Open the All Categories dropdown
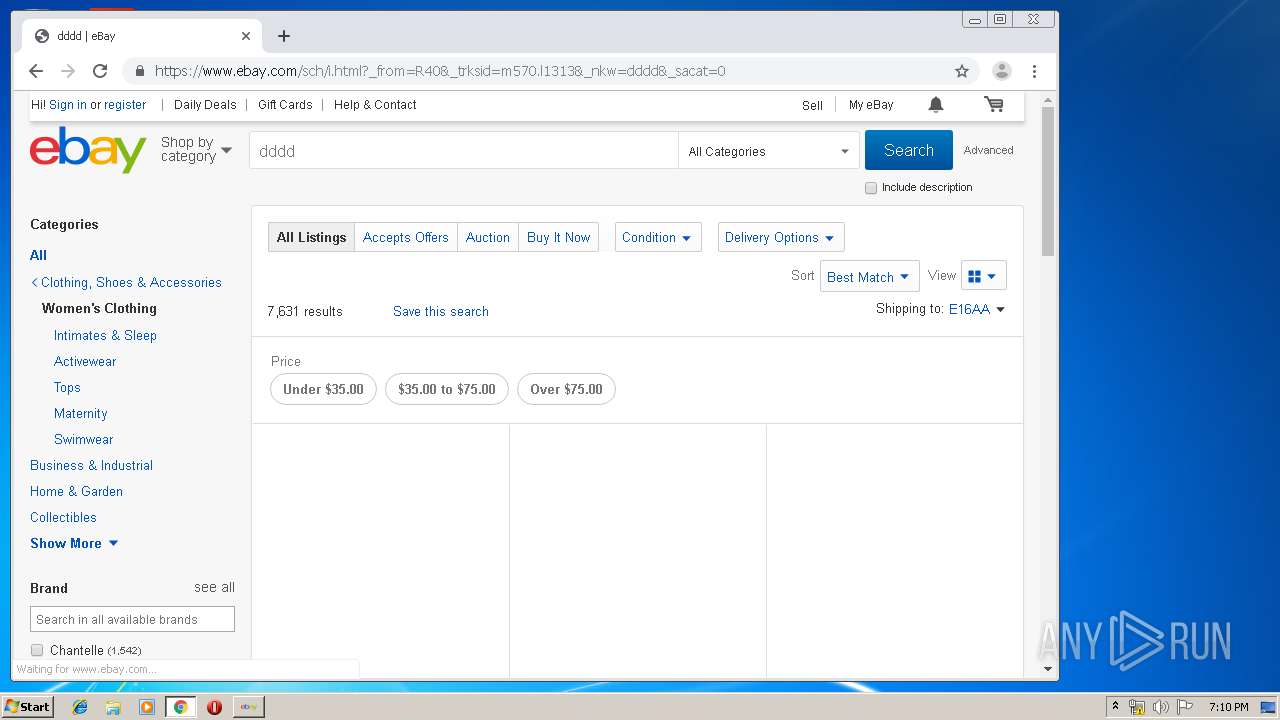Screen dimensions: 1280x720 click(768, 151)
